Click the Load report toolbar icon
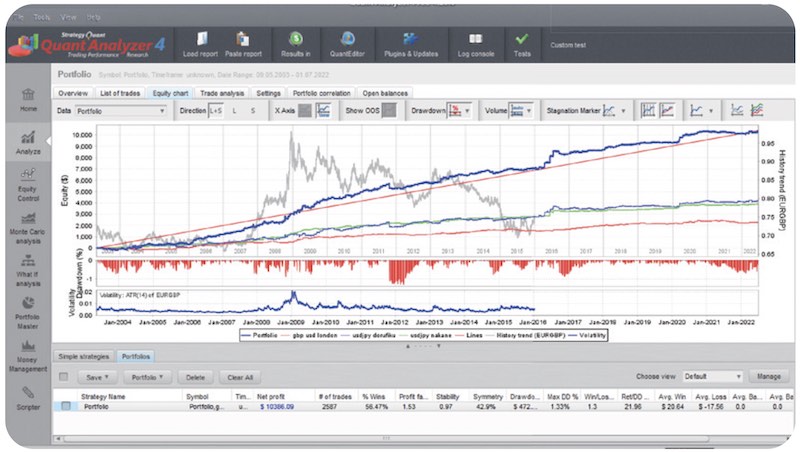This screenshot has width=800, height=452. [199, 44]
